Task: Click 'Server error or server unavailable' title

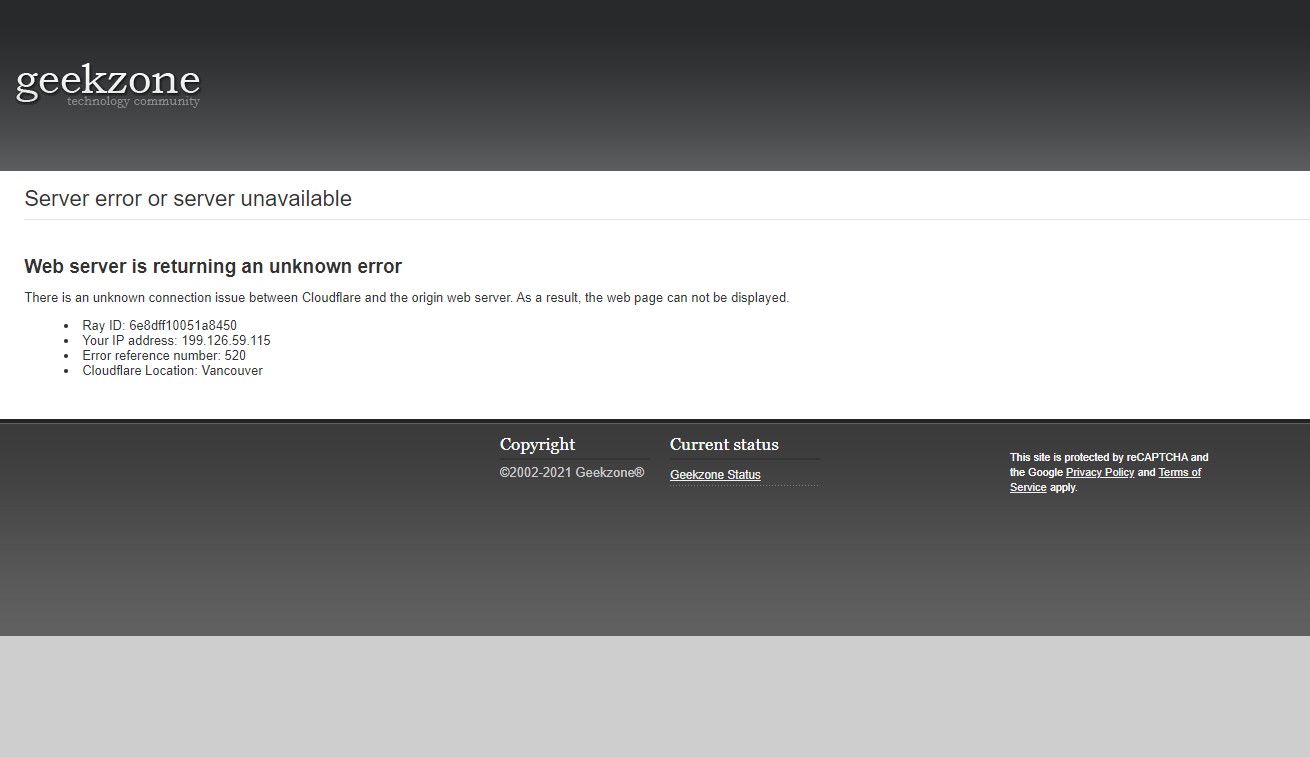Action: 188,199
